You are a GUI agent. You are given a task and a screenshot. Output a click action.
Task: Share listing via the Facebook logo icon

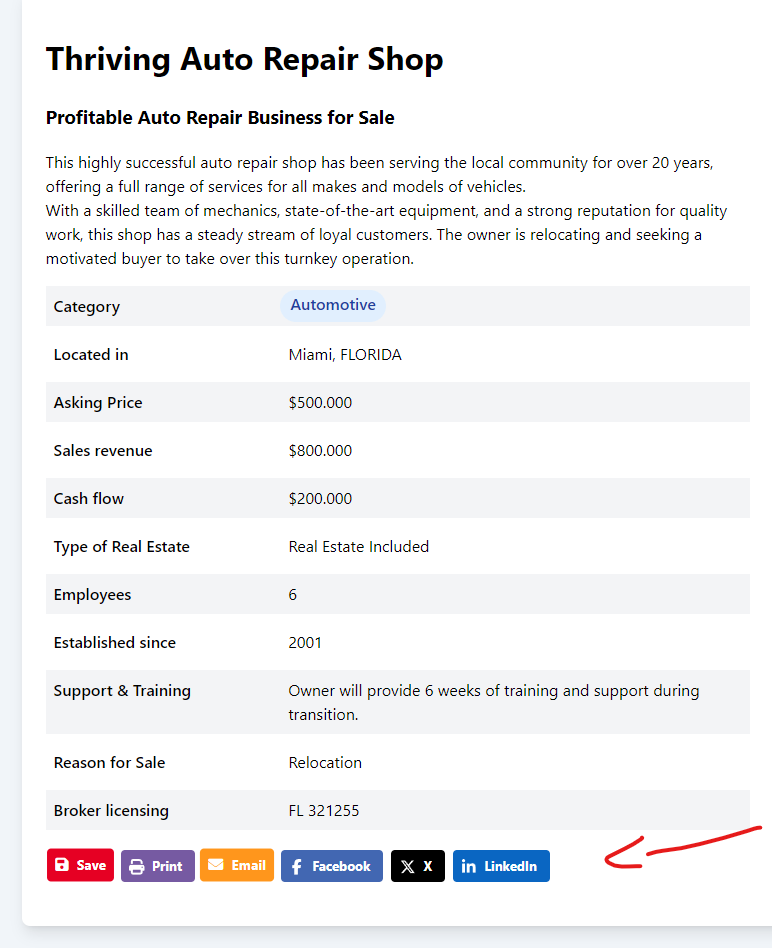click(x=297, y=867)
